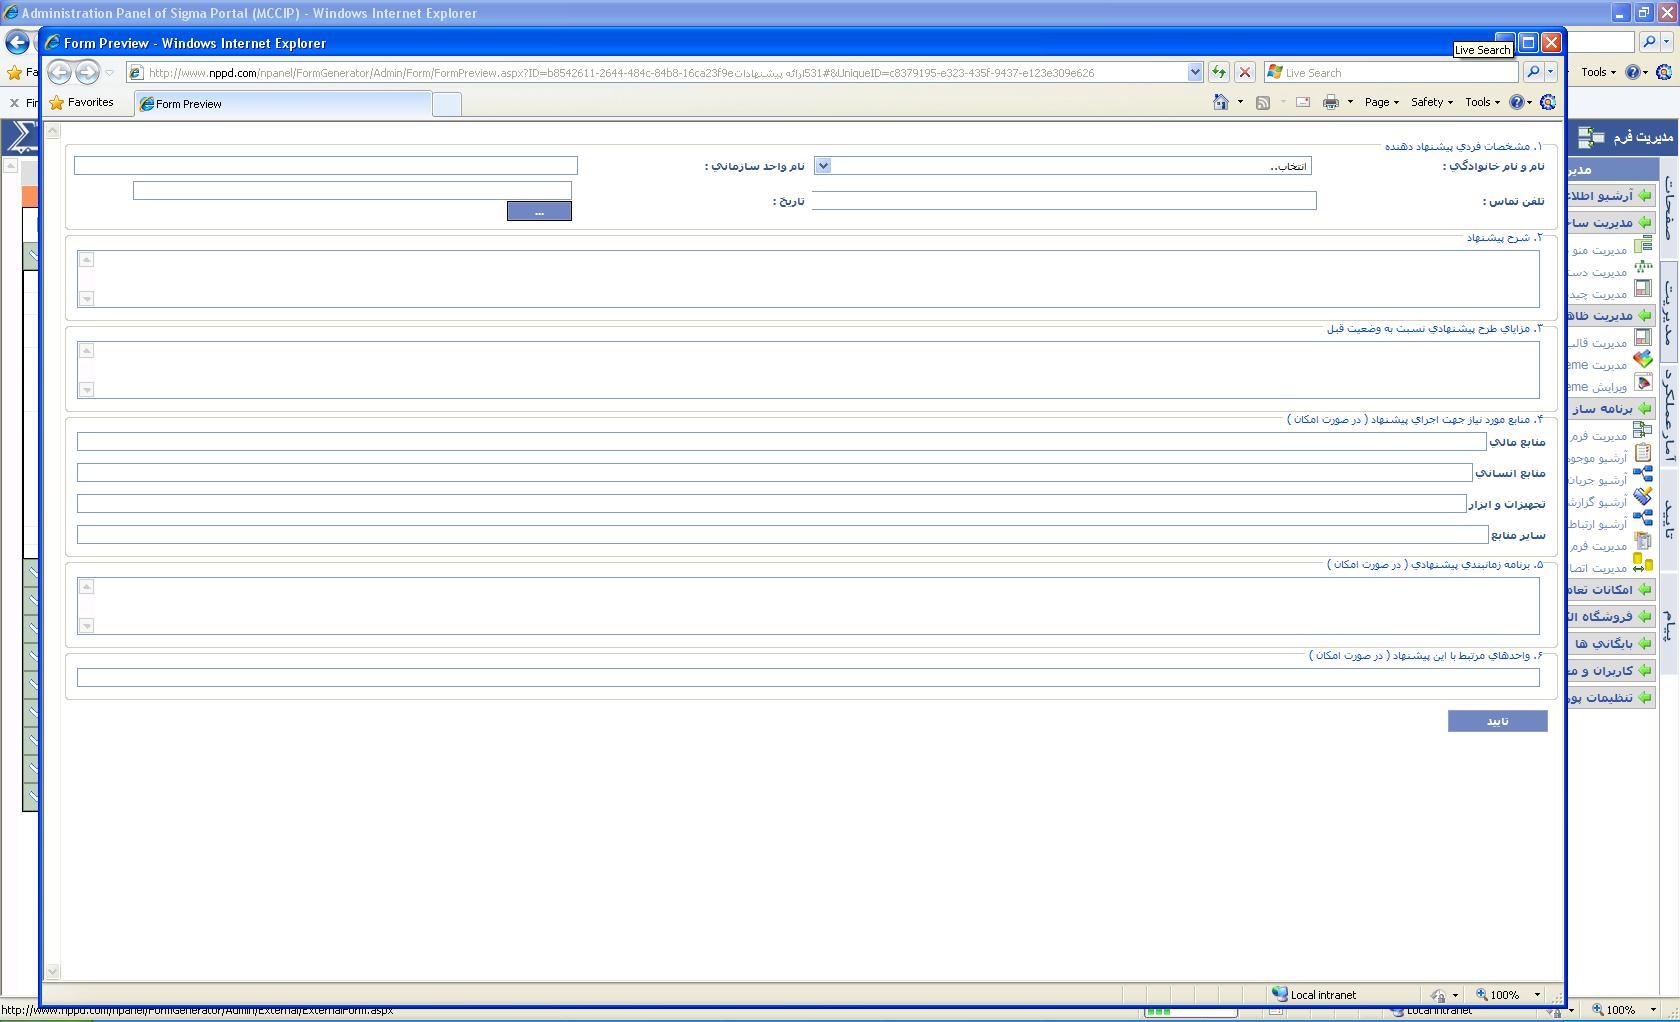Click the تجهیزات و ابزار input field
This screenshot has height=1022, width=1680.
tap(772, 503)
